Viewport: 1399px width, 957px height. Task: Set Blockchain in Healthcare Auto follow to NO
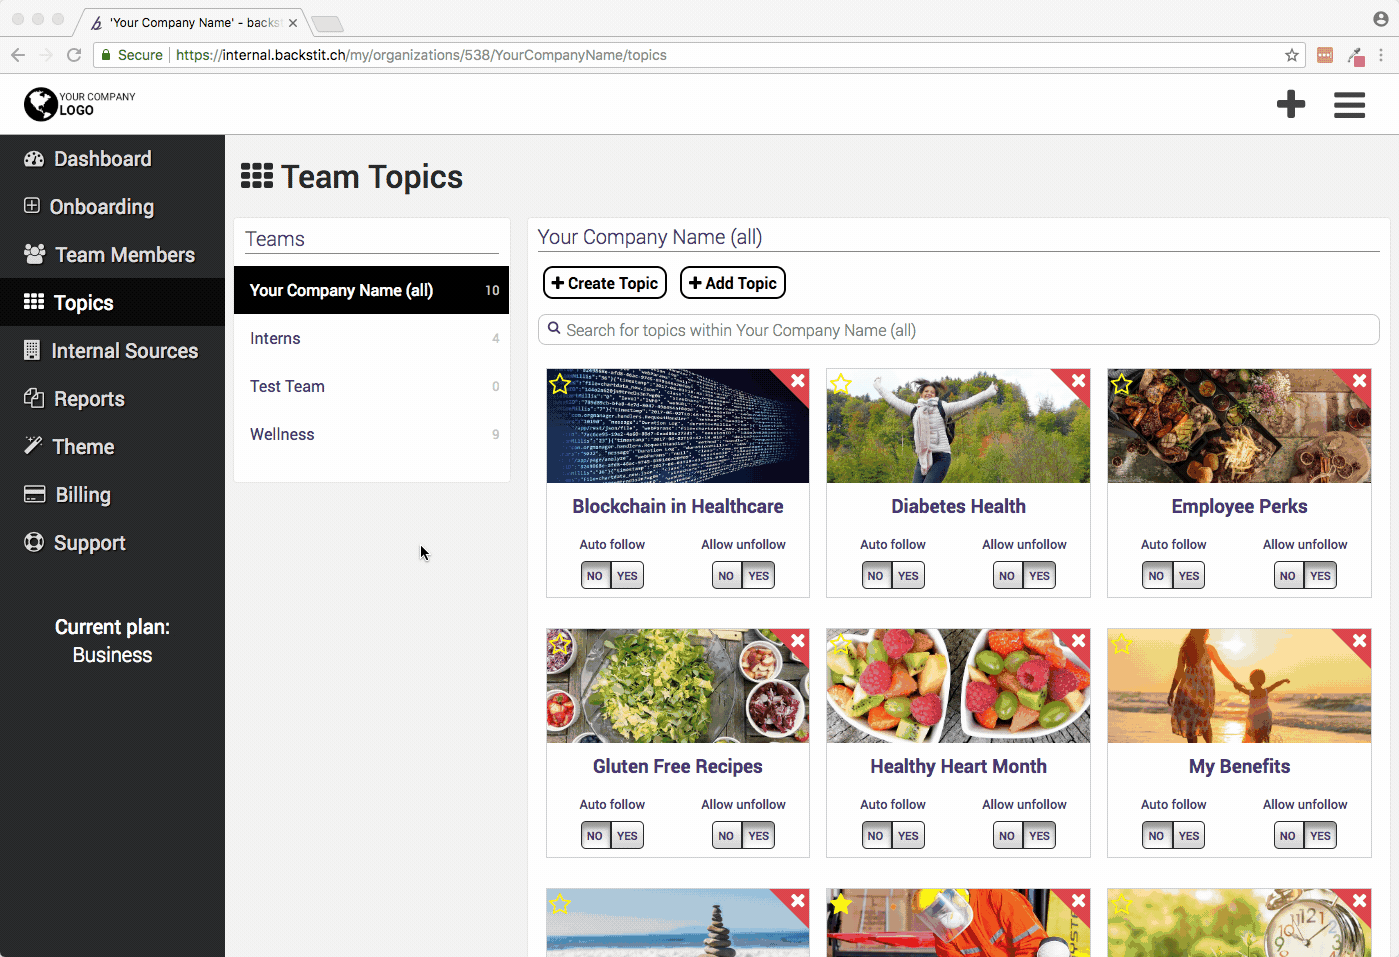point(595,575)
